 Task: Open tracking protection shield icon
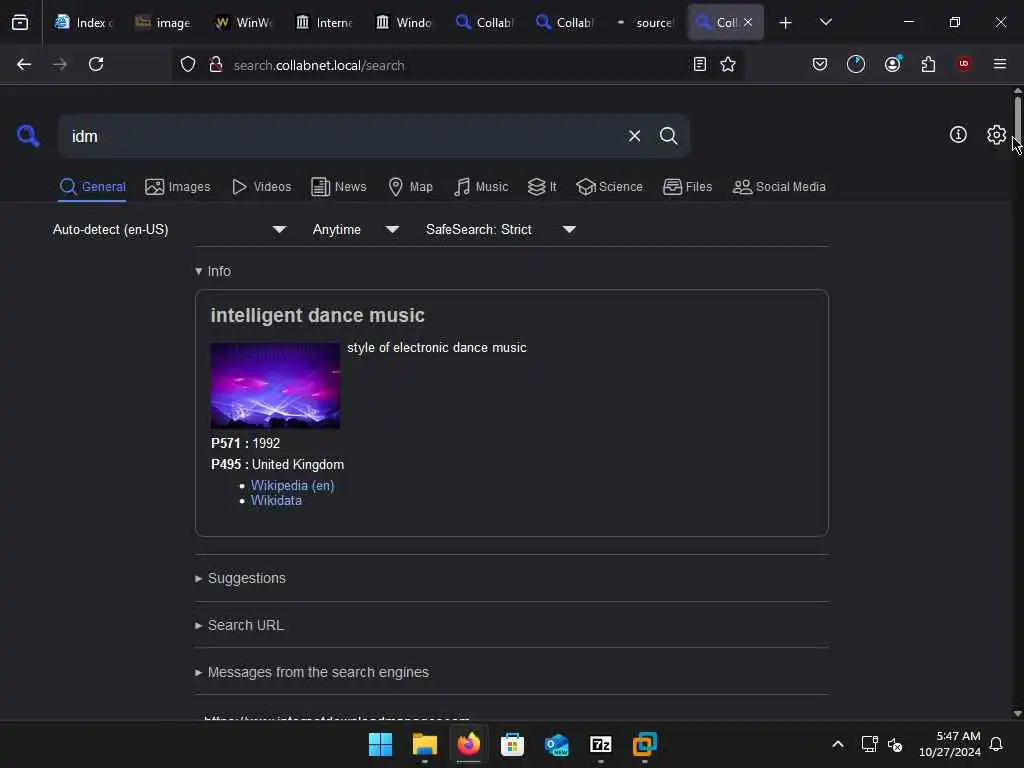coord(188,65)
